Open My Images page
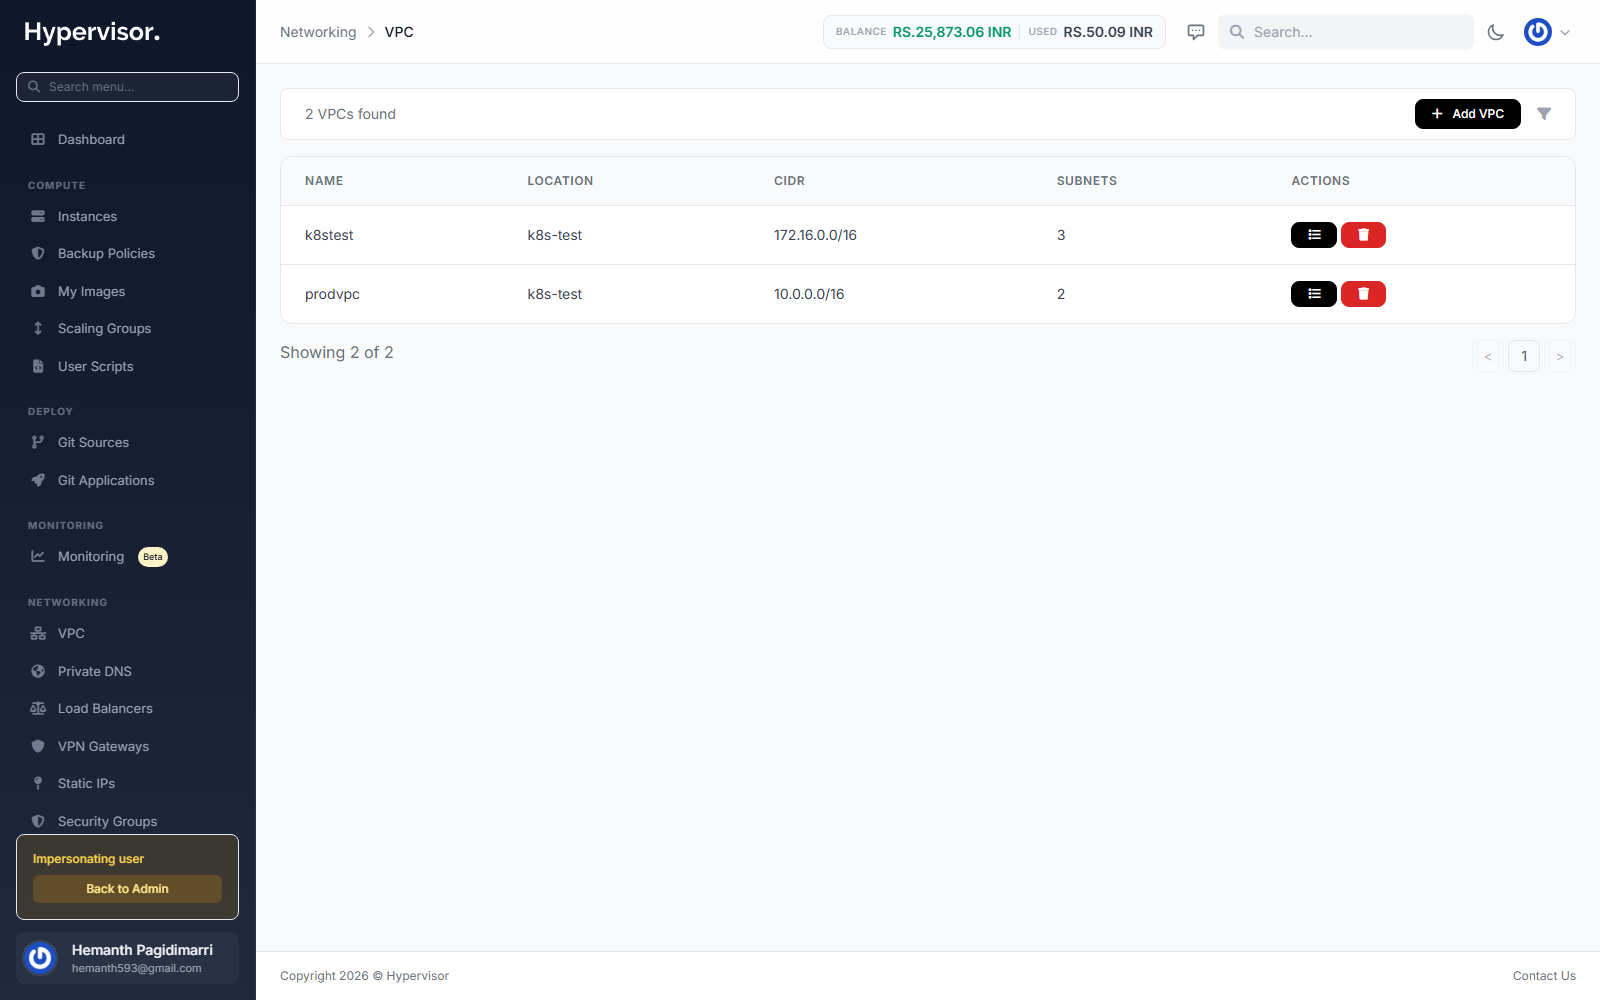 (x=127, y=292)
